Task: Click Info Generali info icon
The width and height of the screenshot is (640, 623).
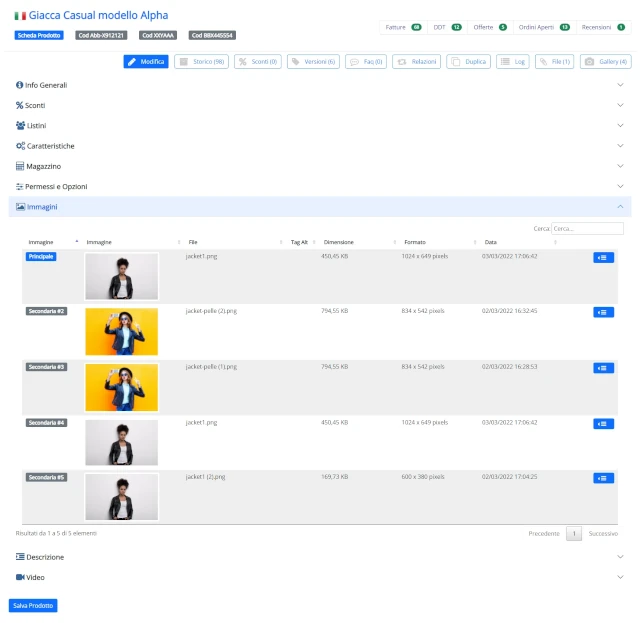Action: click(19, 85)
